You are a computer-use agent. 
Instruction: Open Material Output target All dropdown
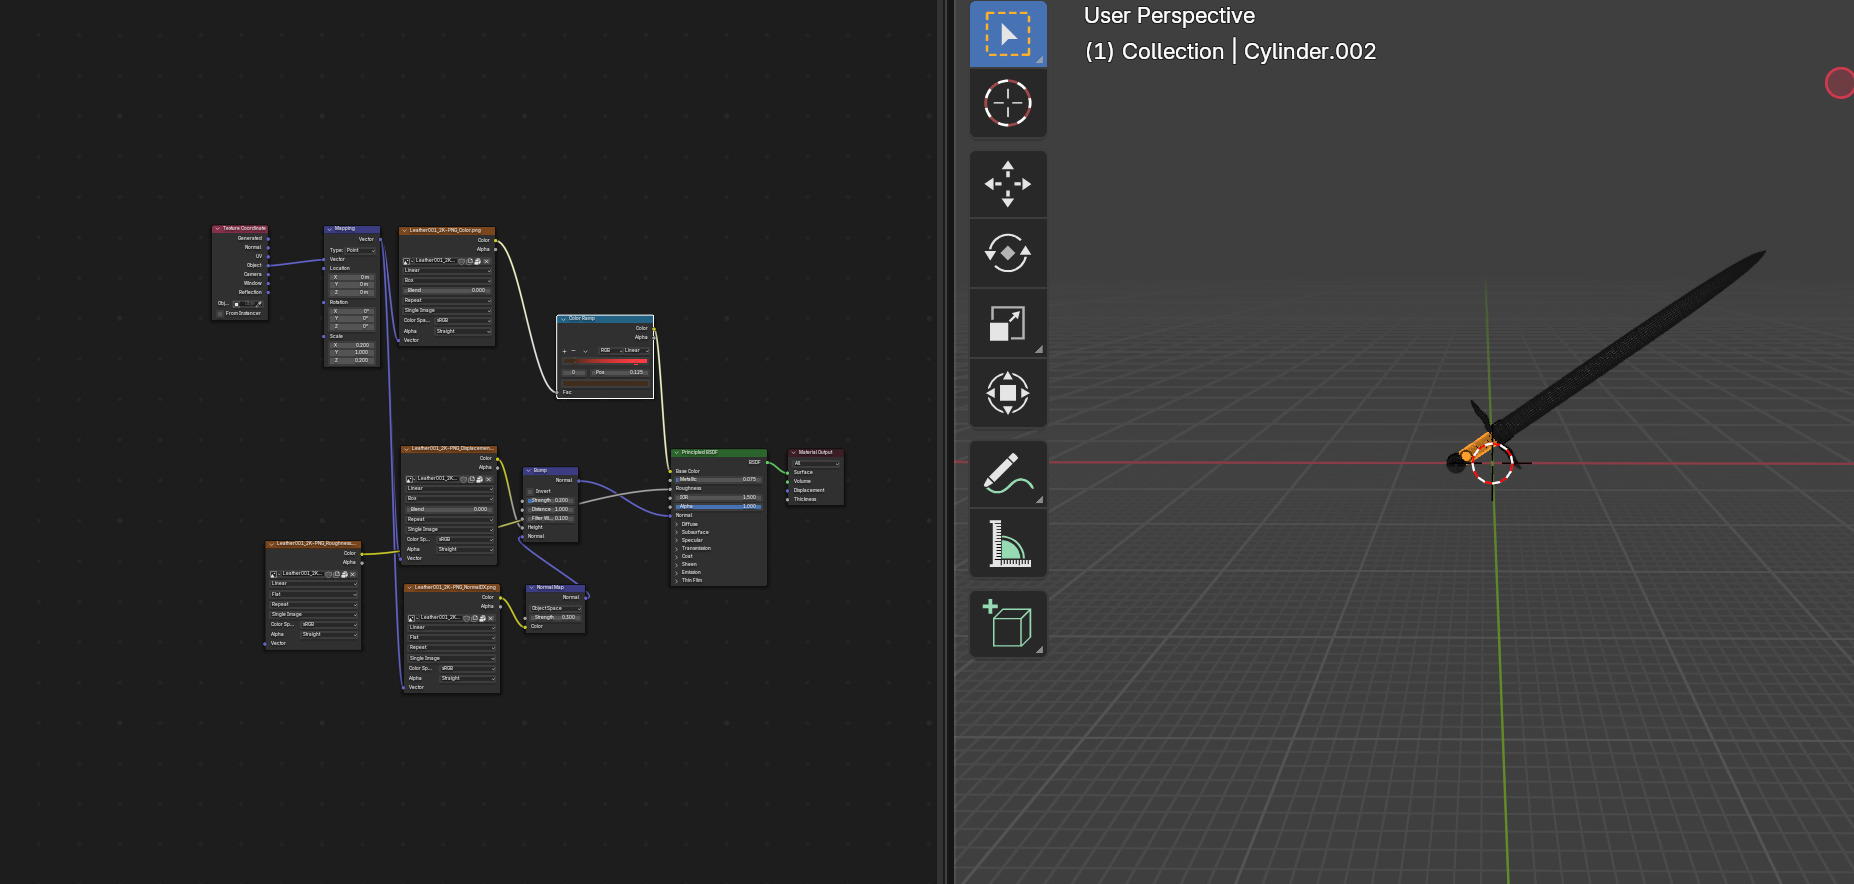816,463
